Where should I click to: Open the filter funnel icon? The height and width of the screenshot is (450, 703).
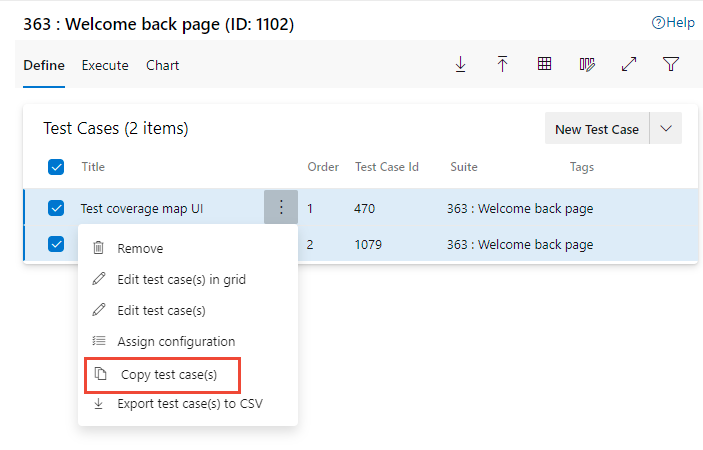pyautogui.click(x=671, y=64)
